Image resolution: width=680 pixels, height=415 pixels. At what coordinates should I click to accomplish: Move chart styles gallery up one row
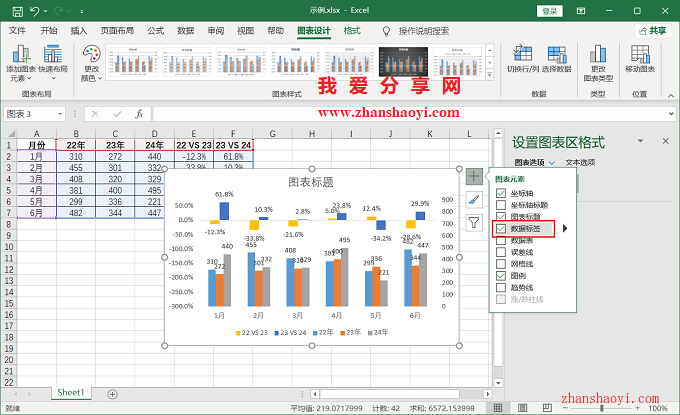490,51
